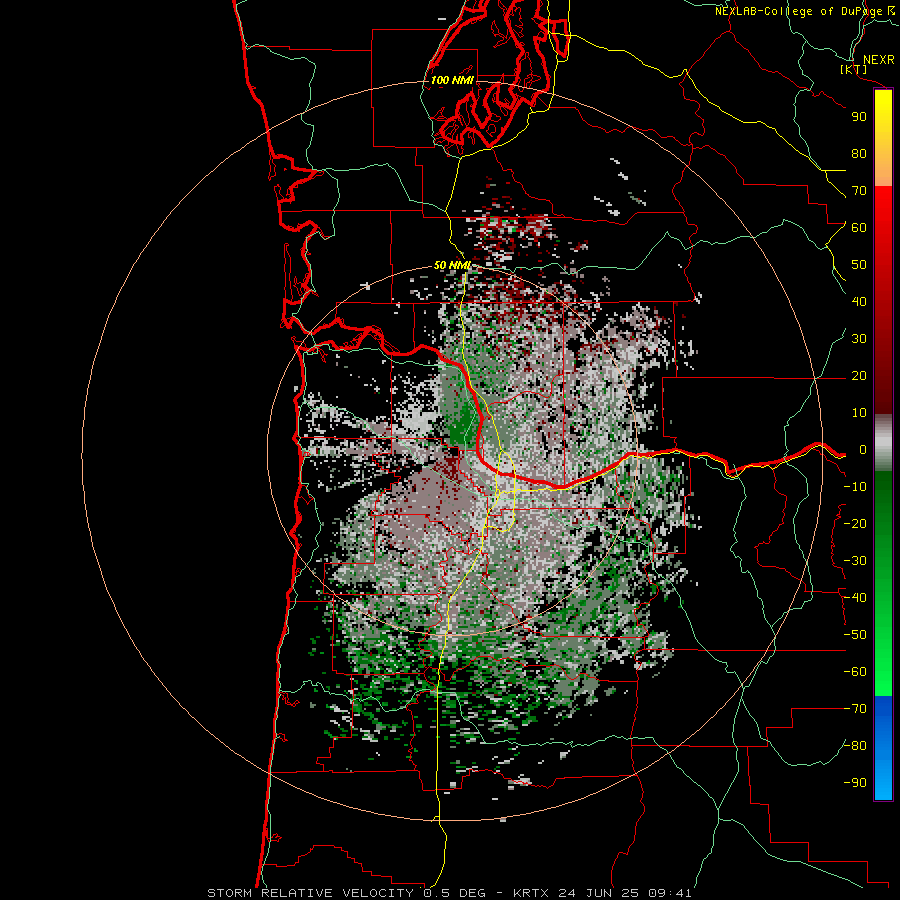The width and height of the screenshot is (900, 900).
Task: Click the positive 50 scale label
Action: click(x=859, y=265)
